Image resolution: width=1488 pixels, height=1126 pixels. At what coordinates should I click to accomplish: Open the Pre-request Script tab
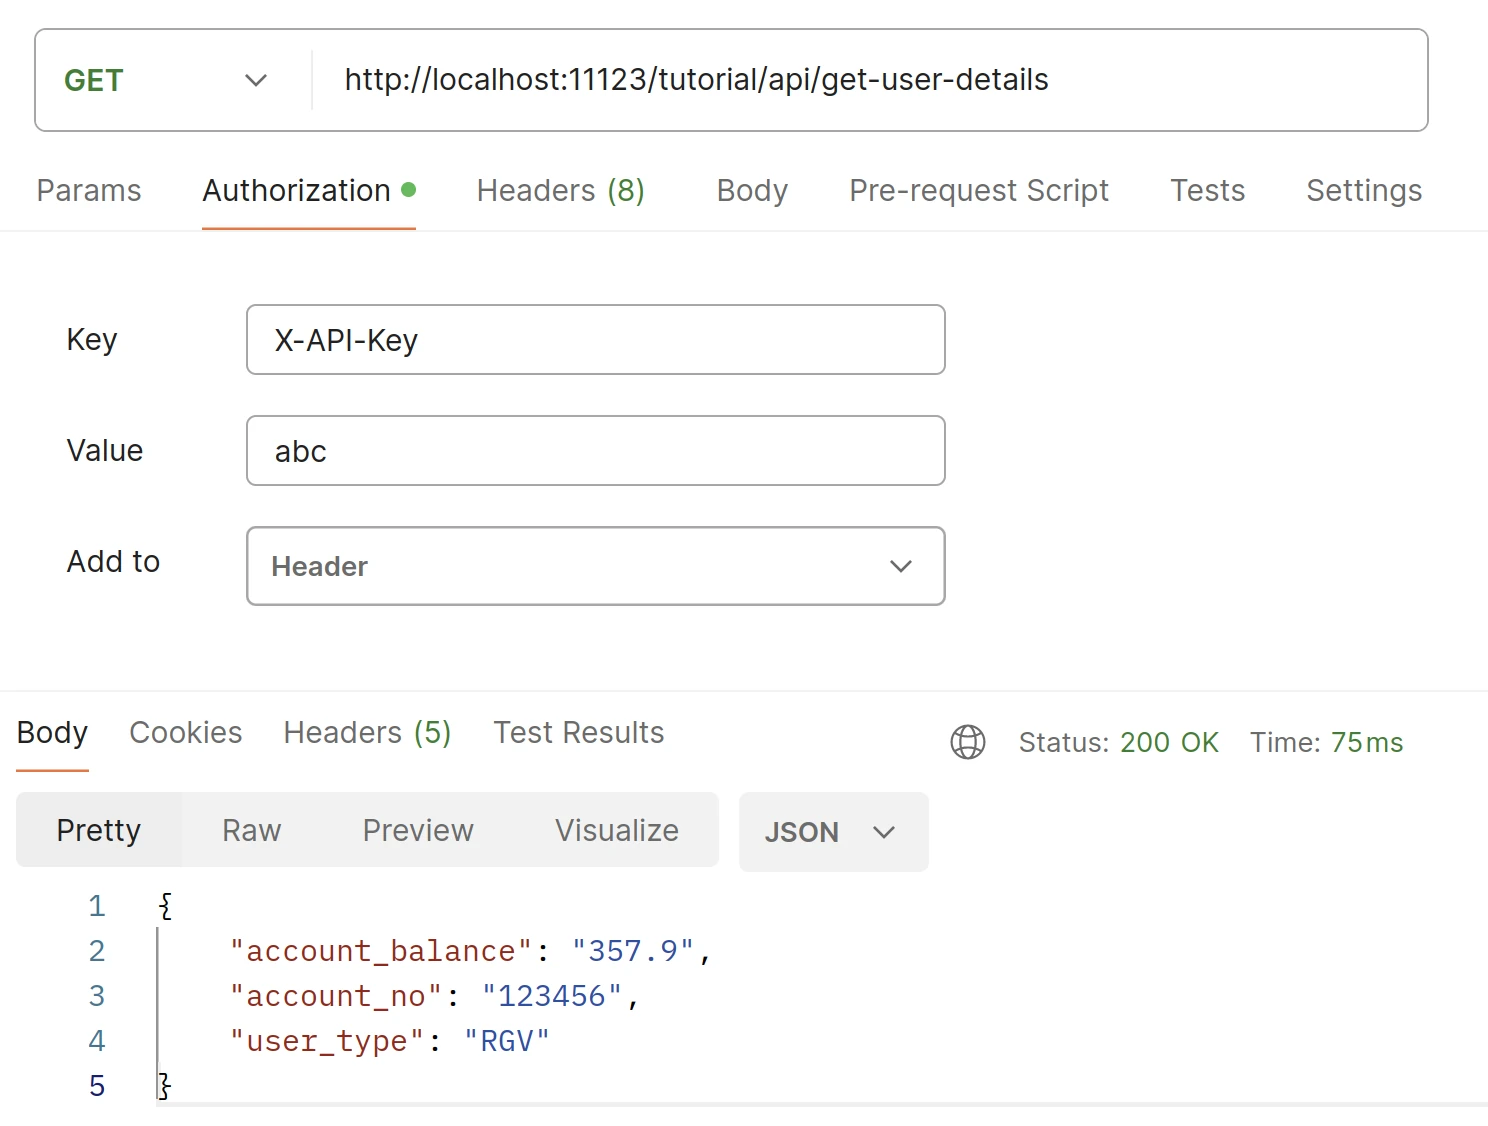(x=978, y=191)
